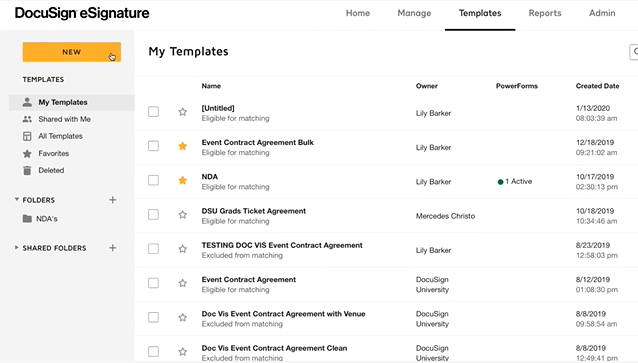Open Event Contract Agreement template
Viewport: 638px width, 363px height.
pos(249,280)
